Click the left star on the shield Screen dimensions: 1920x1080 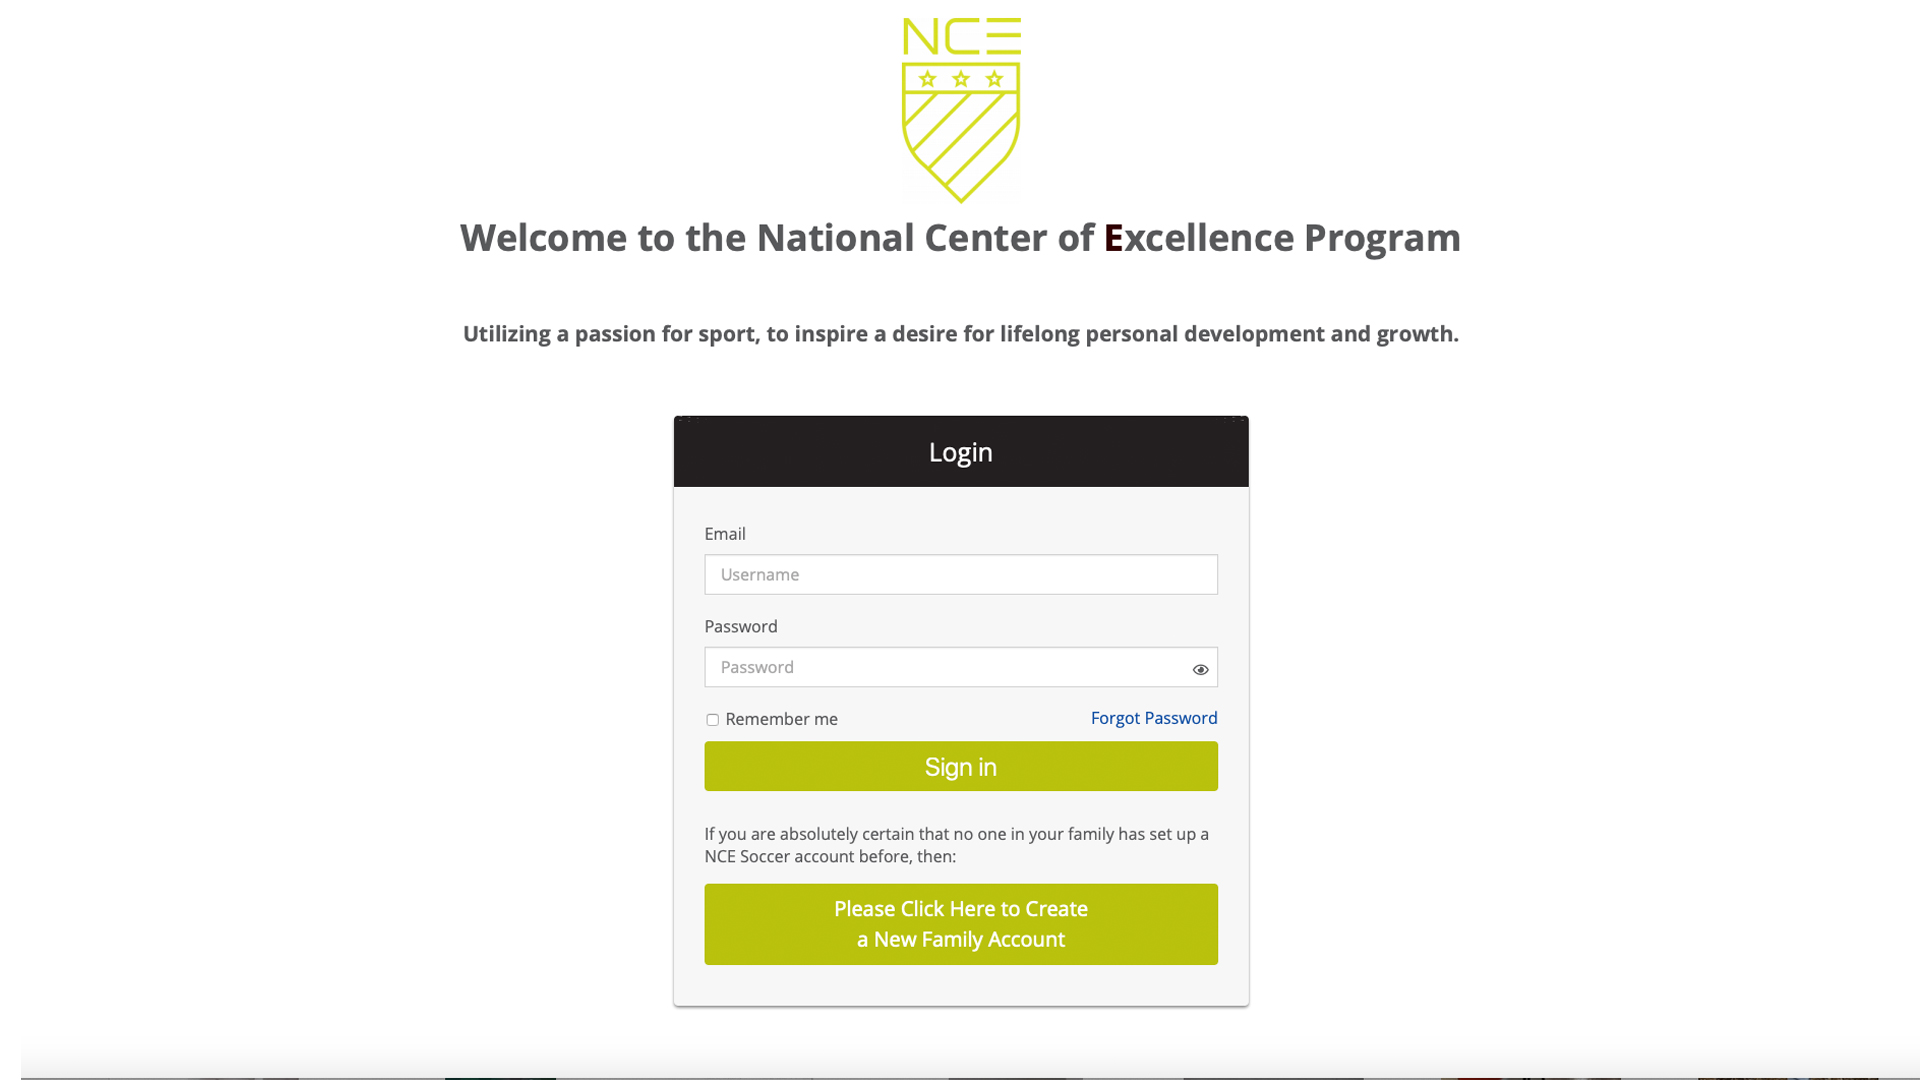pos(928,79)
